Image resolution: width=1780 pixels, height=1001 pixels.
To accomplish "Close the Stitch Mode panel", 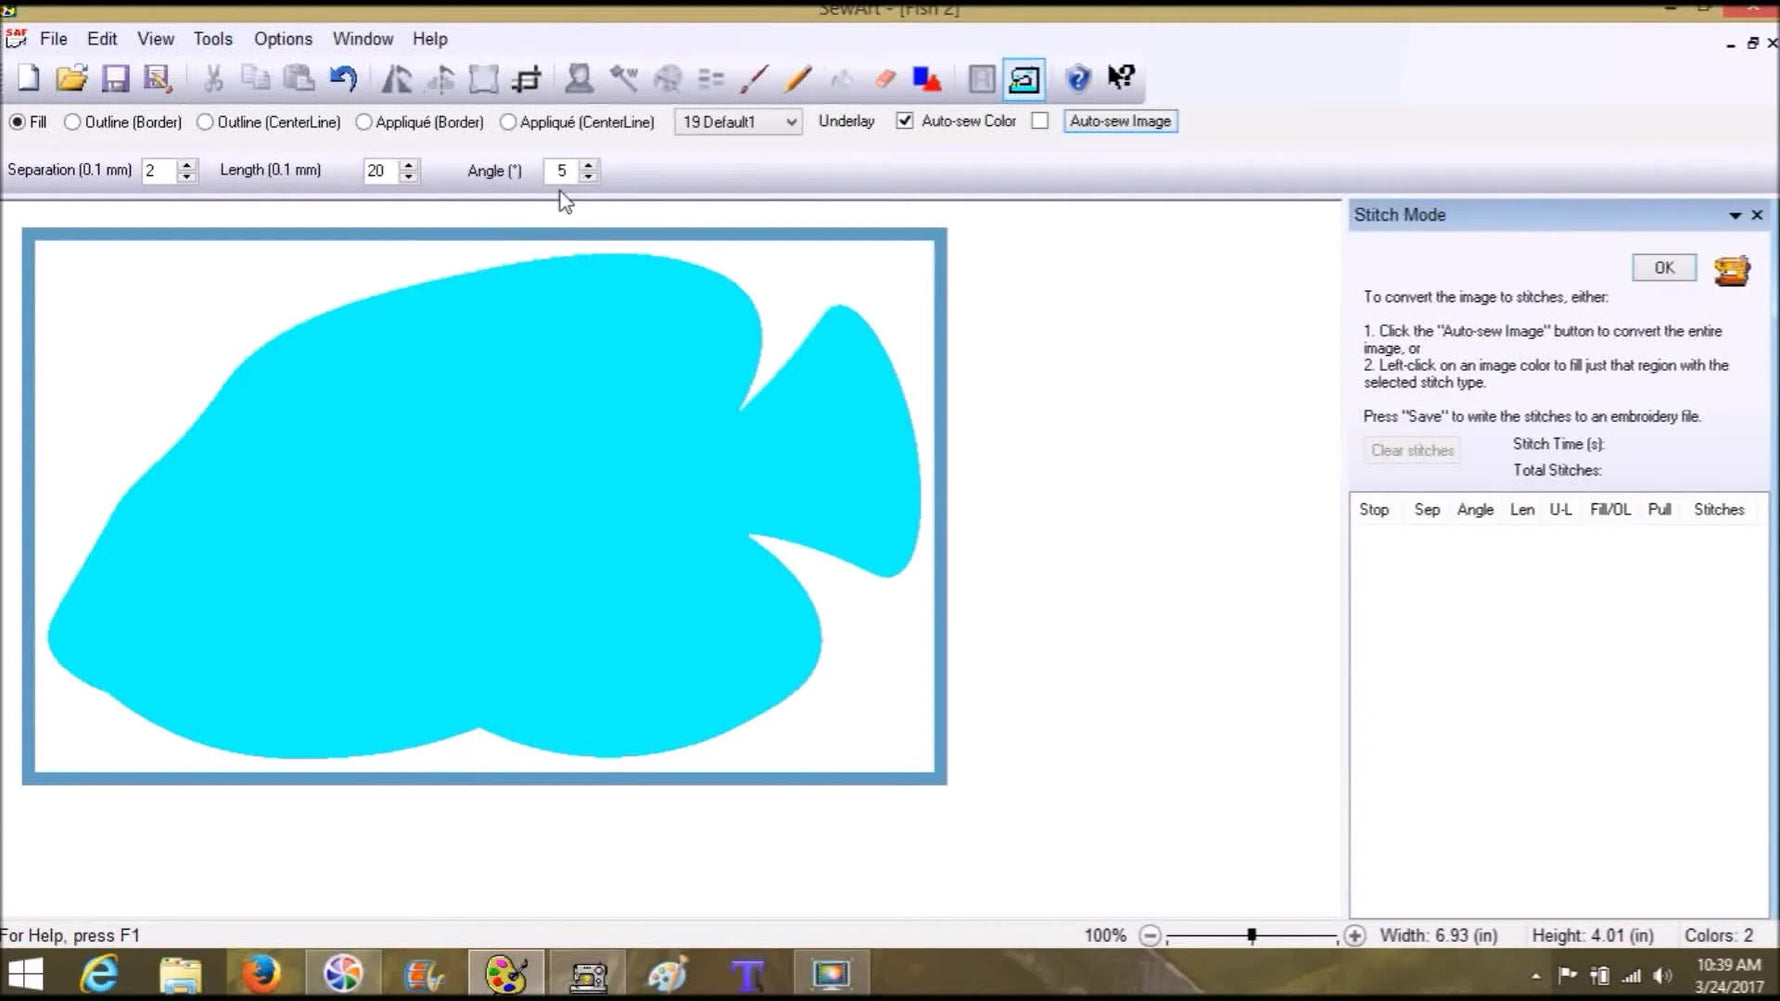I will (1757, 215).
